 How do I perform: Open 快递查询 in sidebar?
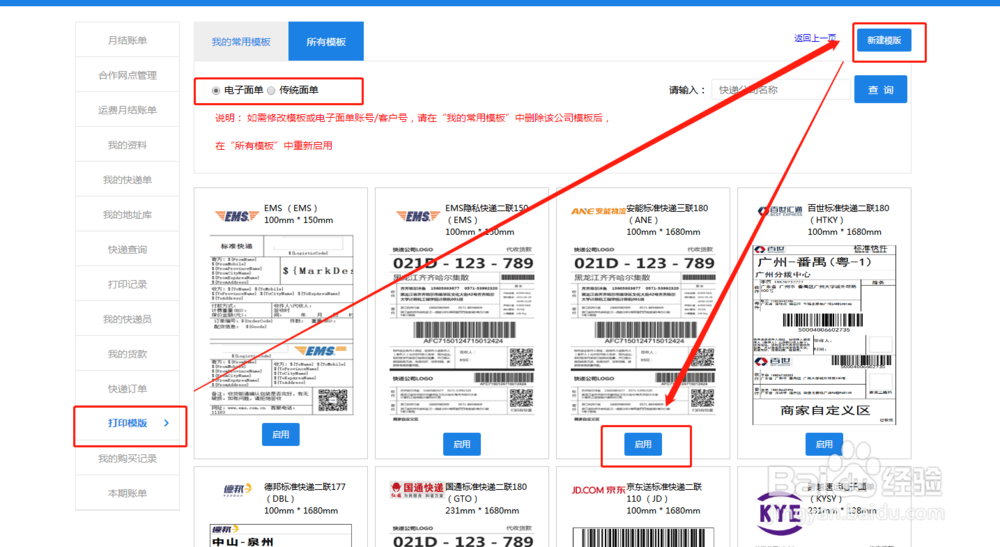click(x=128, y=249)
